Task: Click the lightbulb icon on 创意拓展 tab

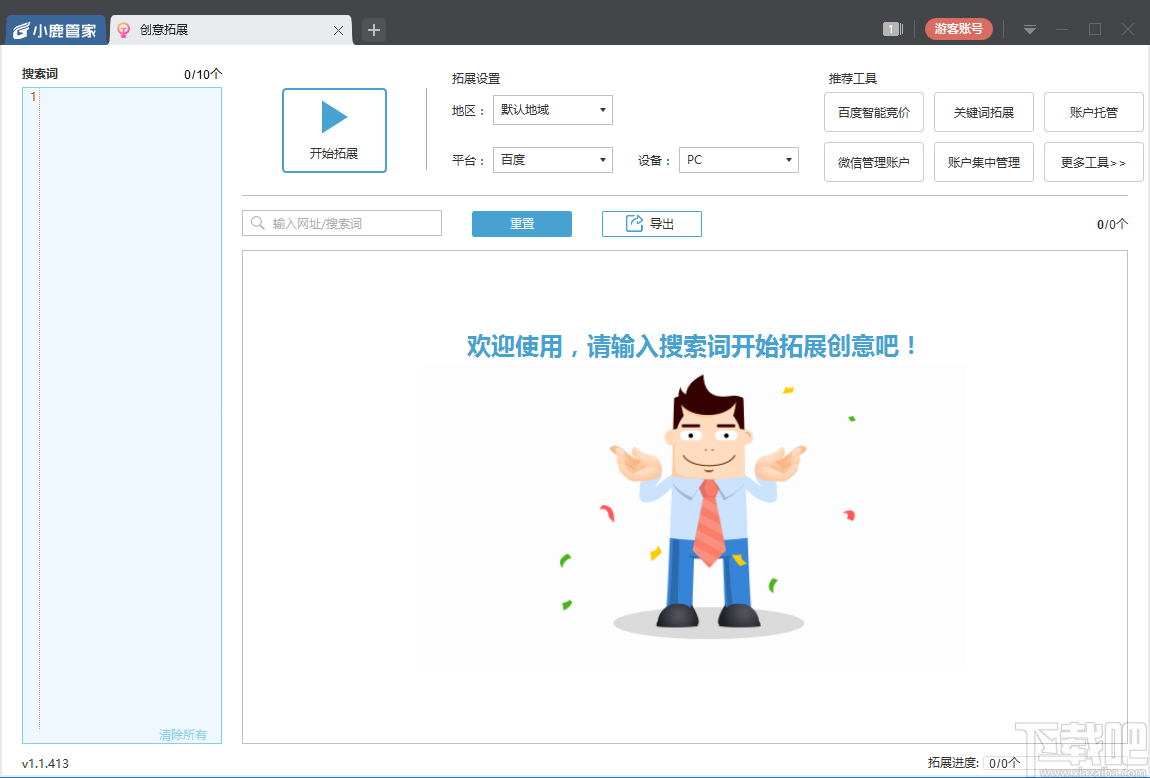Action: pos(122,30)
